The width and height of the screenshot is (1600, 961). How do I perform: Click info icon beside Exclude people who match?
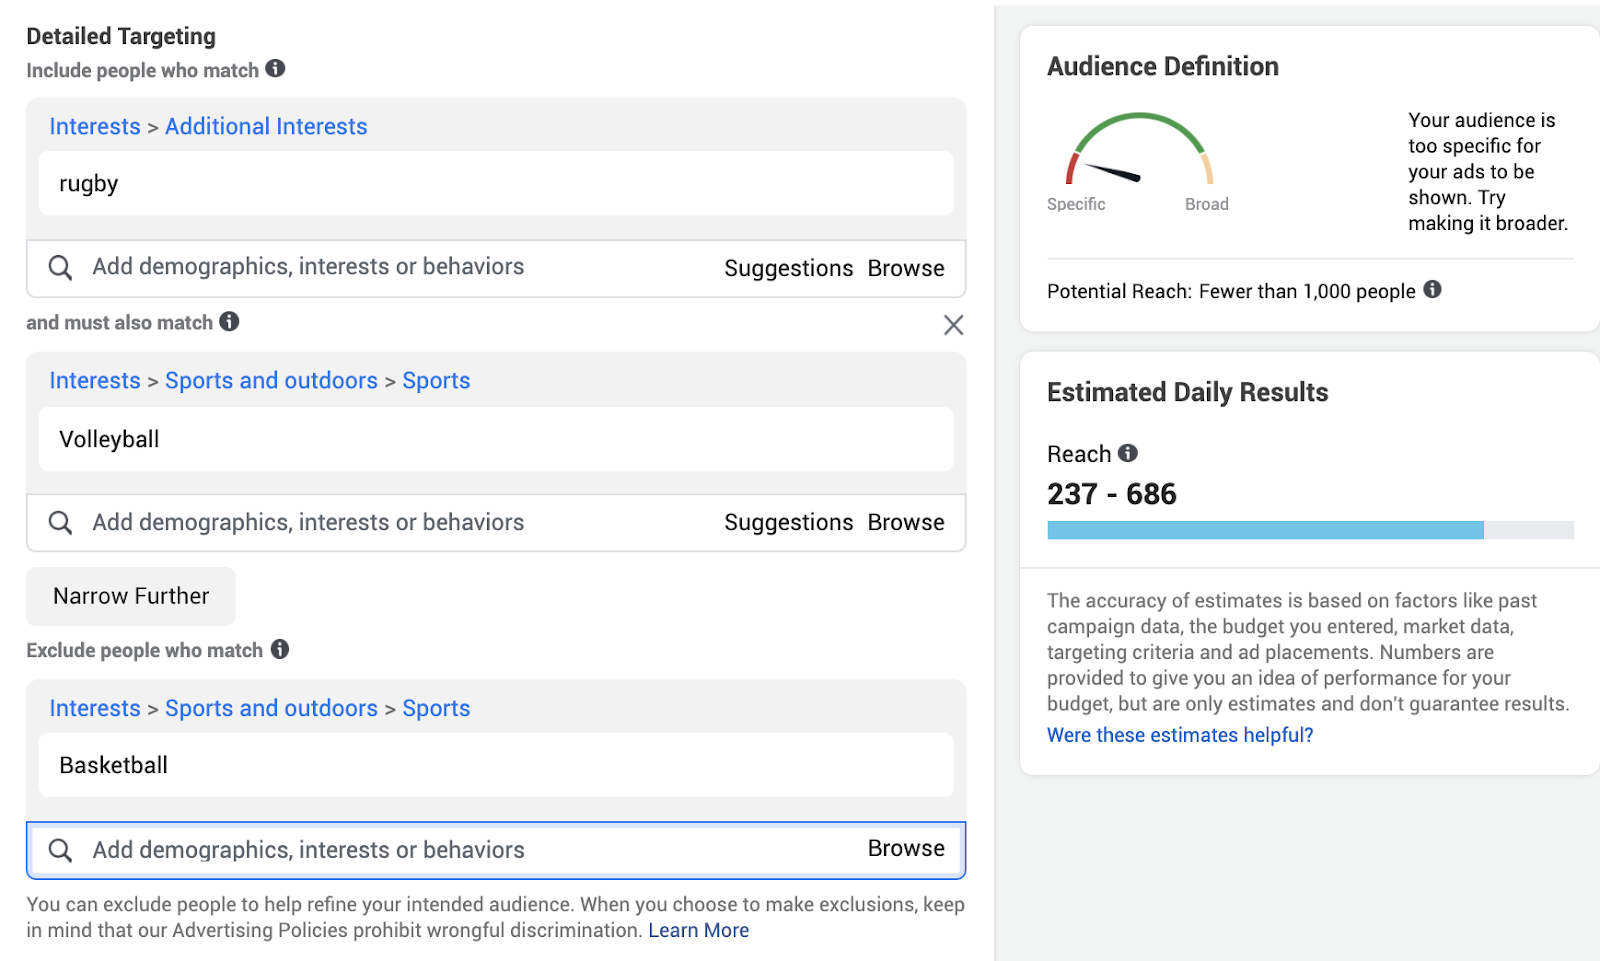(280, 649)
